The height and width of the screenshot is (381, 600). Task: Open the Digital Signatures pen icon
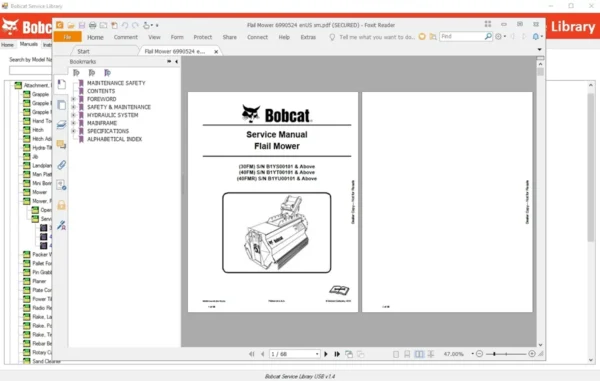61,225
